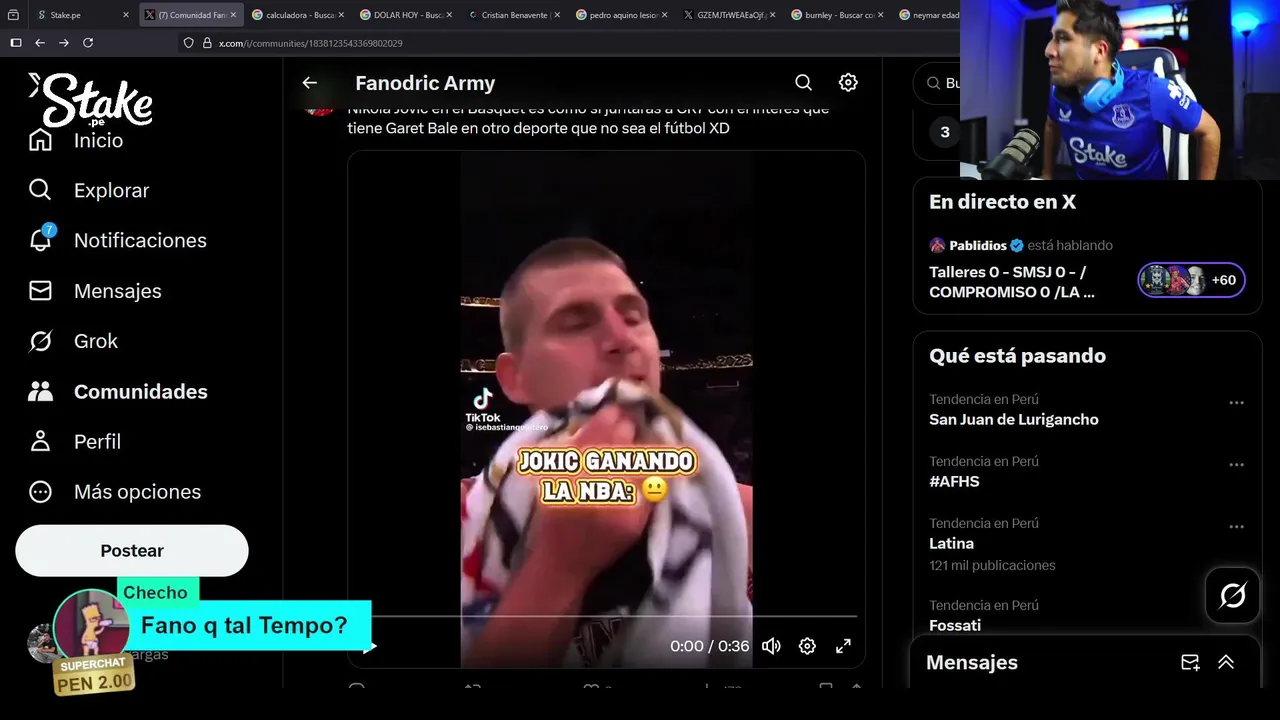Open community settings gear icon

848,83
